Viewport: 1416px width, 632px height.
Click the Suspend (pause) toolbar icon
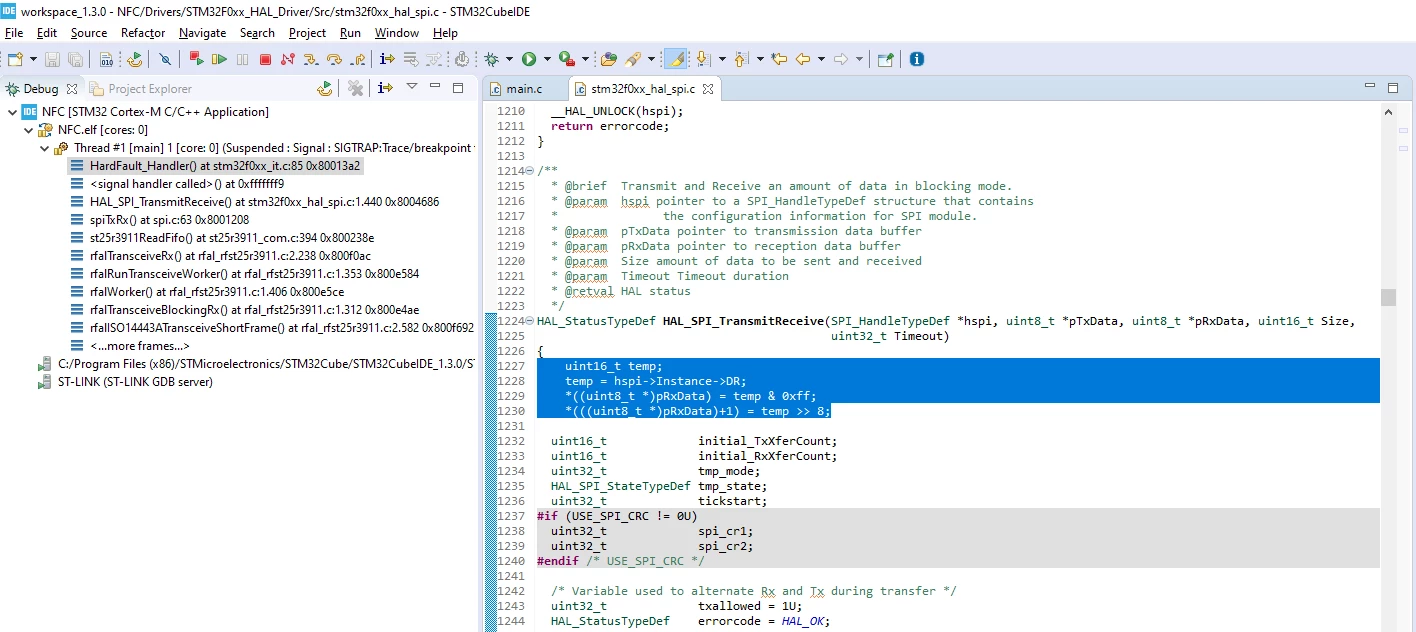point(242,60)
